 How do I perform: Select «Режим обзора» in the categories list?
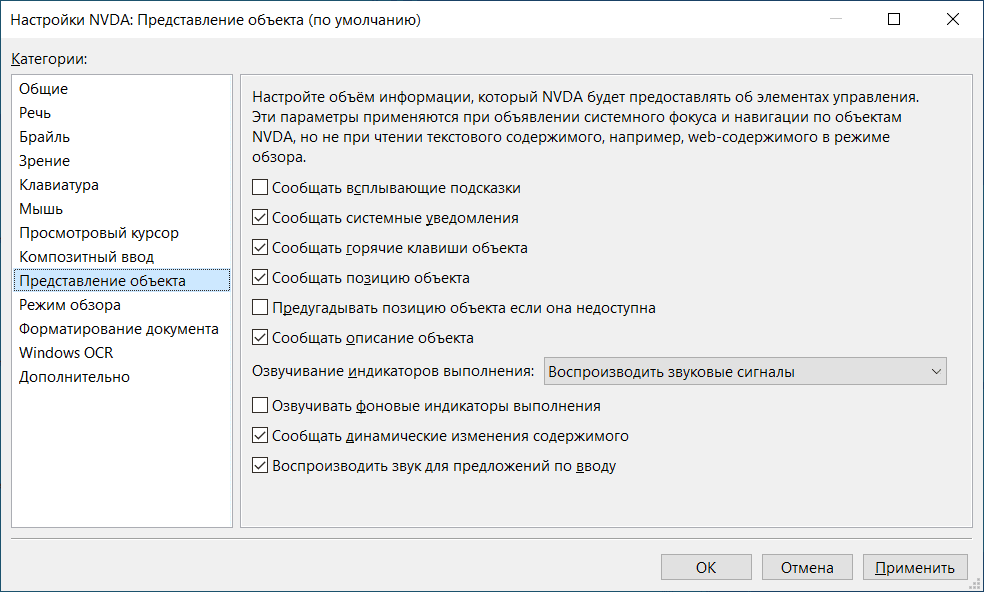[70, 305]
